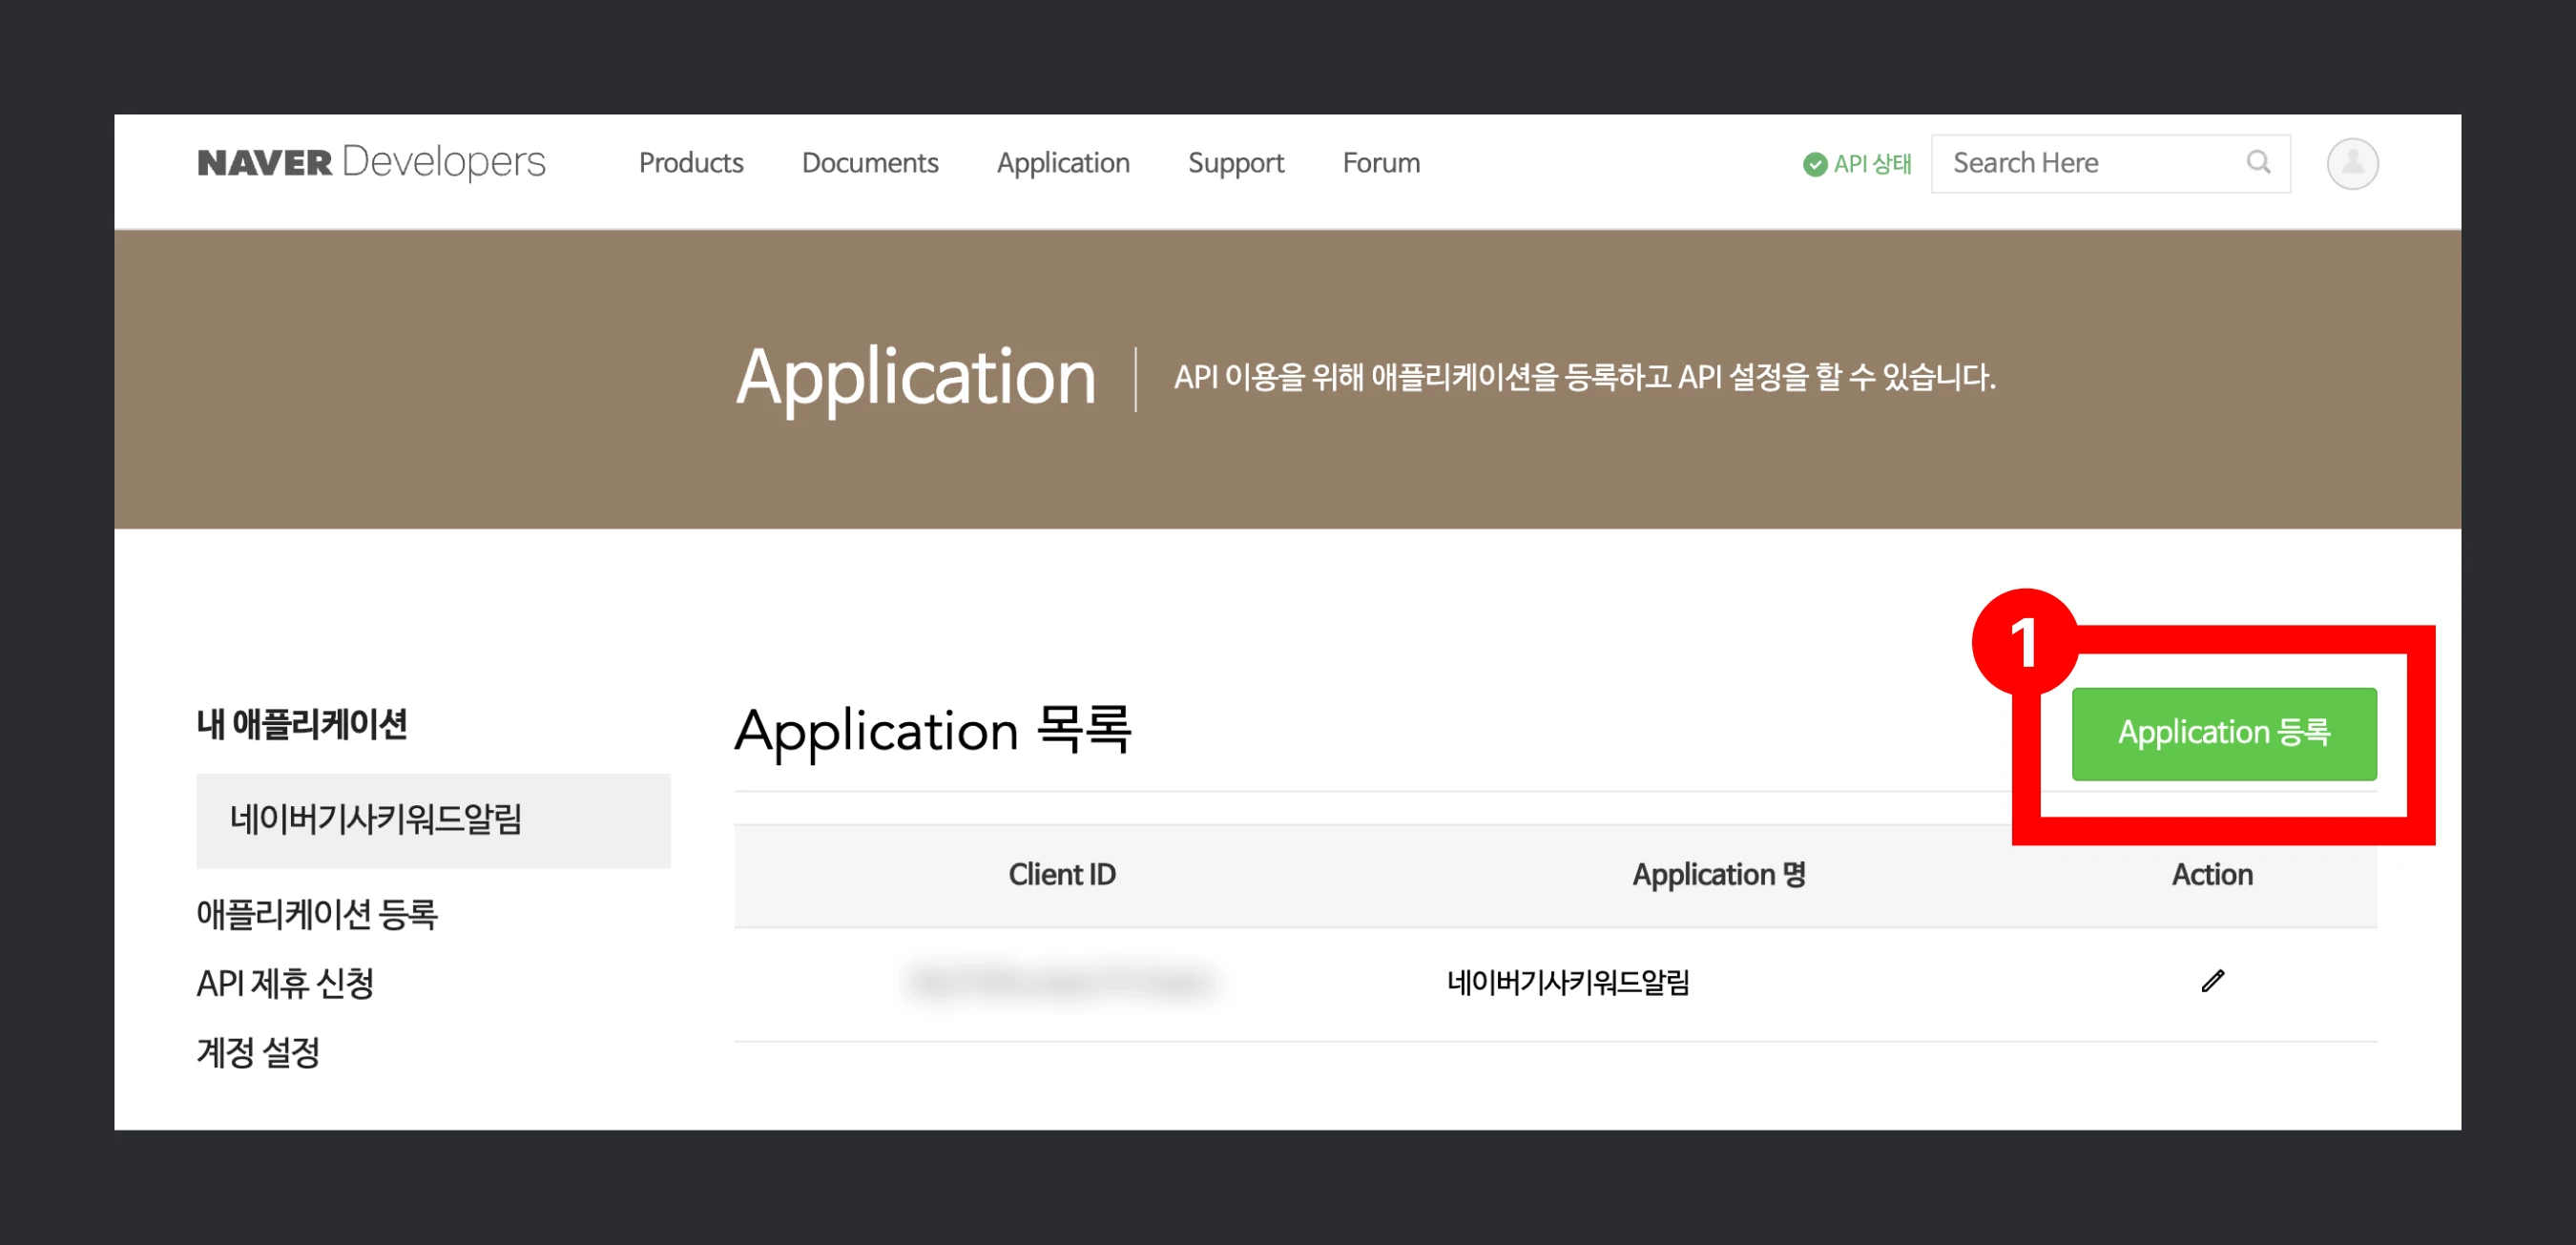Screen dimensions: 2576x1245
Task: Click the blurred Client ID value
Action: (x=1061, y=982)
